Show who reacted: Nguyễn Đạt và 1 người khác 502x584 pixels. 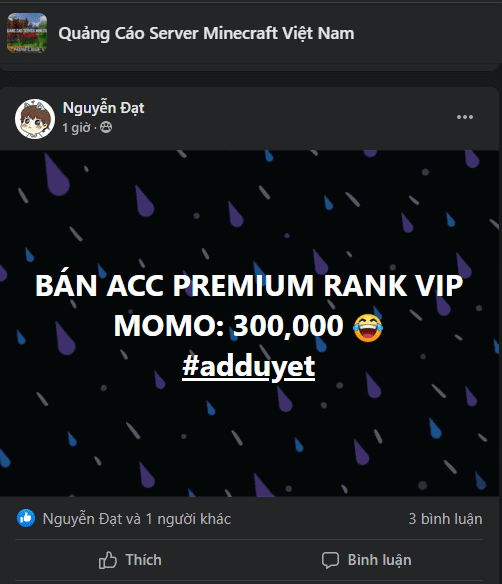coord(137,519)
